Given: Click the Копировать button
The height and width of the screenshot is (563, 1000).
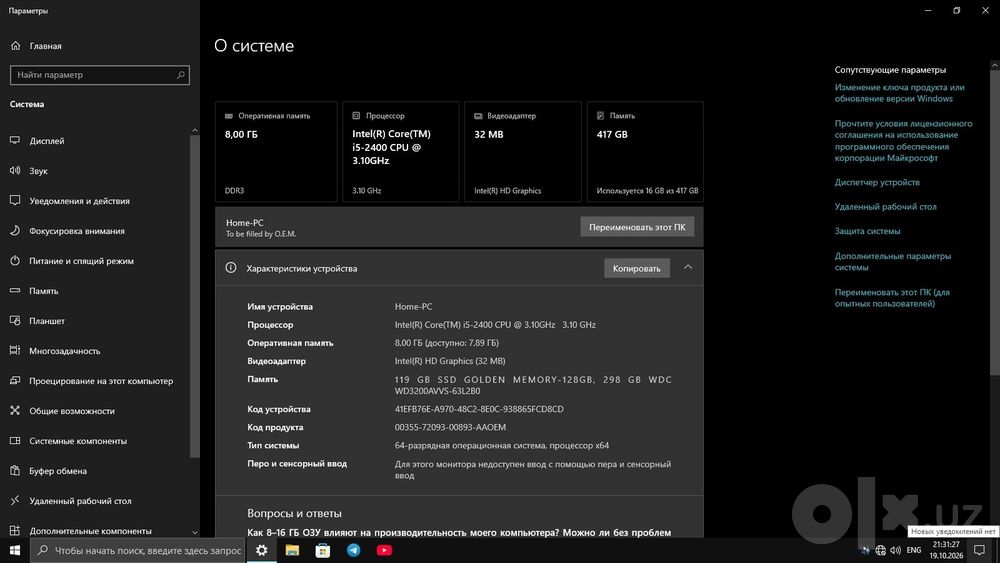Looking at the screenshot, I should [x=636, y=268].
